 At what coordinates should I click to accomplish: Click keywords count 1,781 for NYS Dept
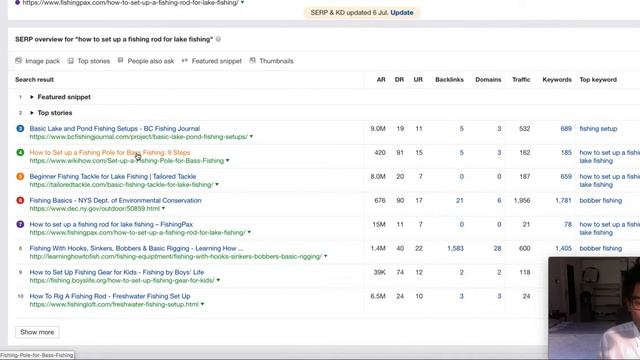[x=563, y=200]
